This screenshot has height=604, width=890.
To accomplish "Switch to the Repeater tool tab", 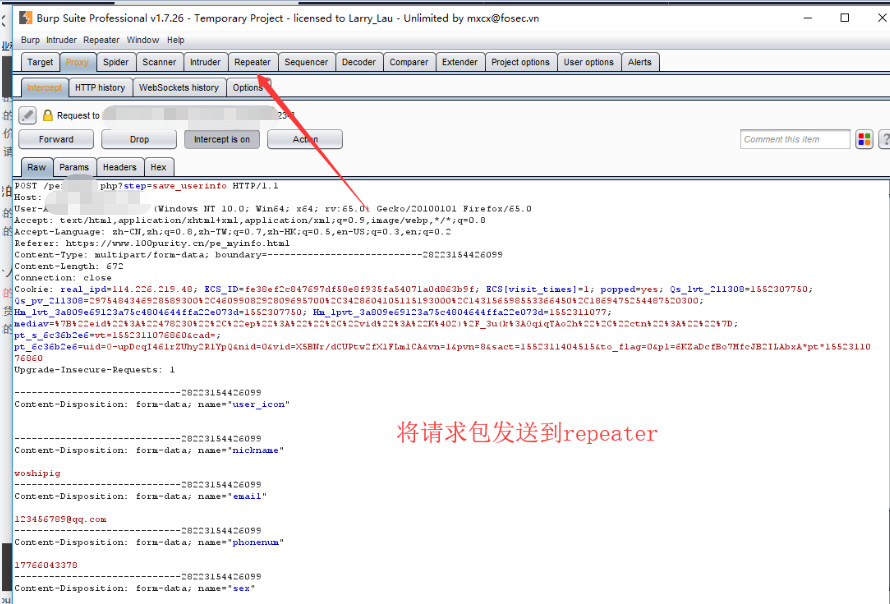I will pyautogui.click(x=253, y=62).
